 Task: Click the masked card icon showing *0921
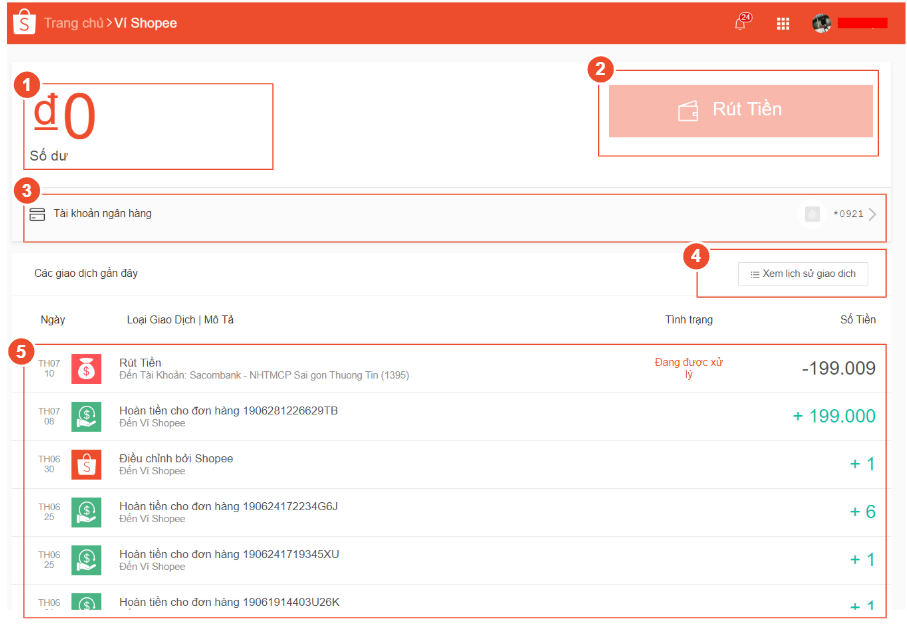pos(811,214)
